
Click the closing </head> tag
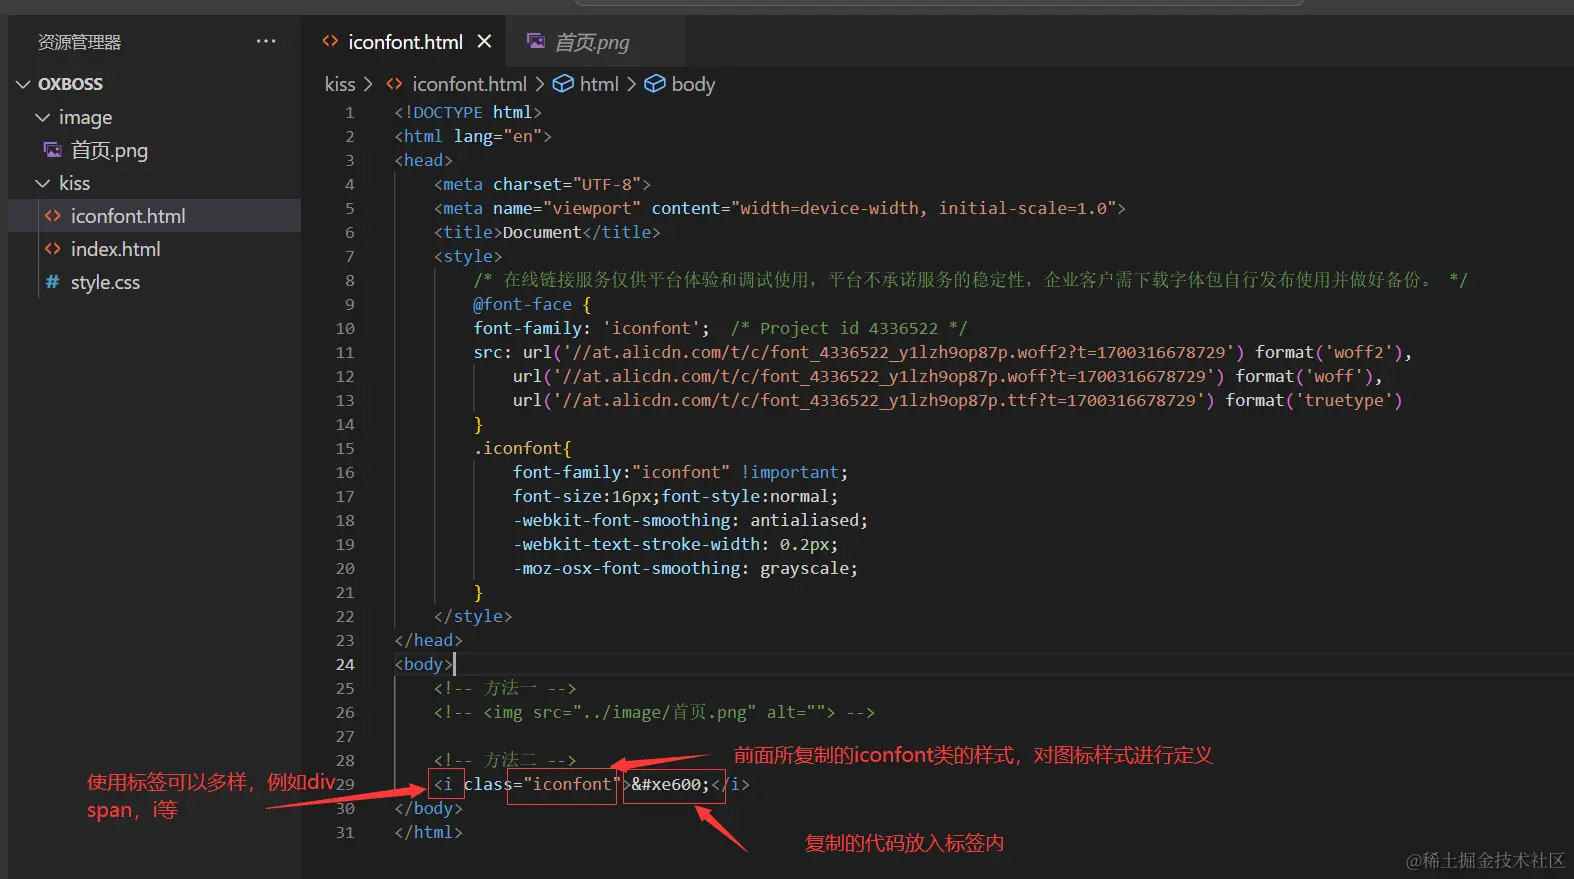pyautogui.click(x=428, y=640)
